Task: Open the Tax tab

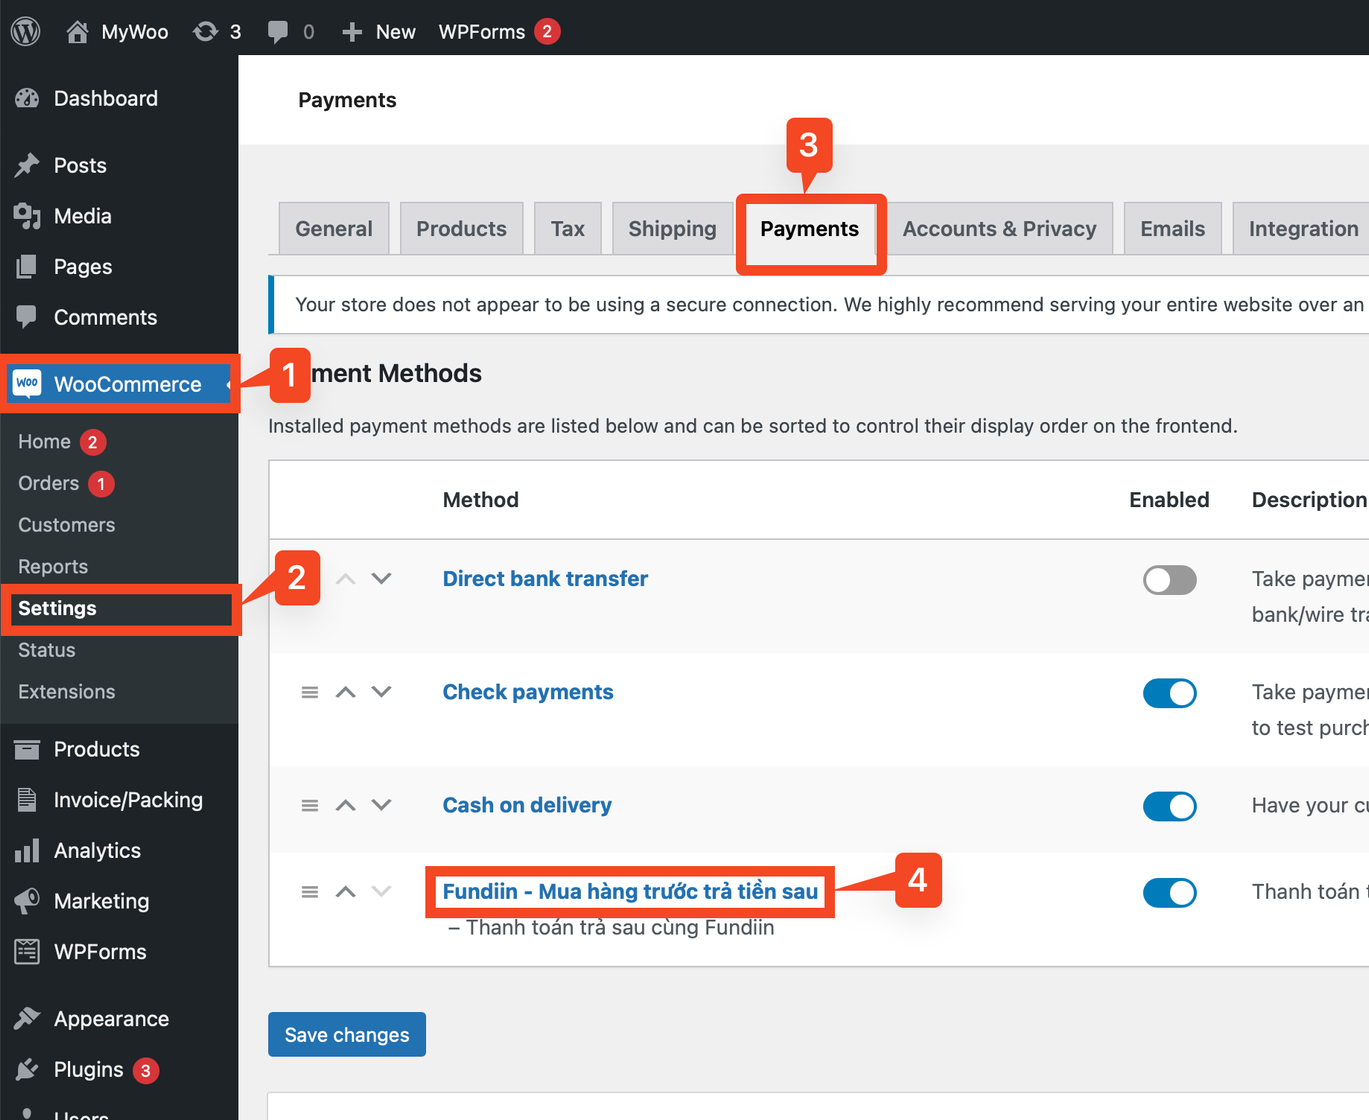Action: pyautogui.click(x=567, y=229)
